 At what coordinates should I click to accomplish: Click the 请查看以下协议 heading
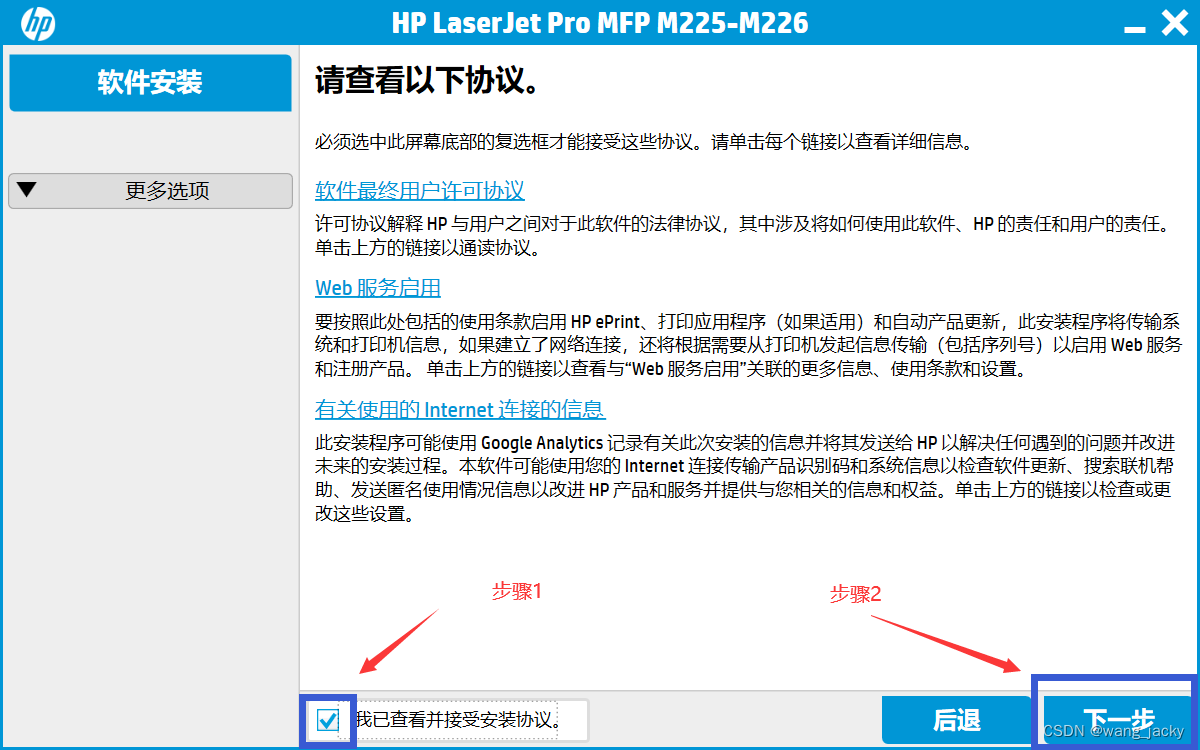tap(428, 82)
